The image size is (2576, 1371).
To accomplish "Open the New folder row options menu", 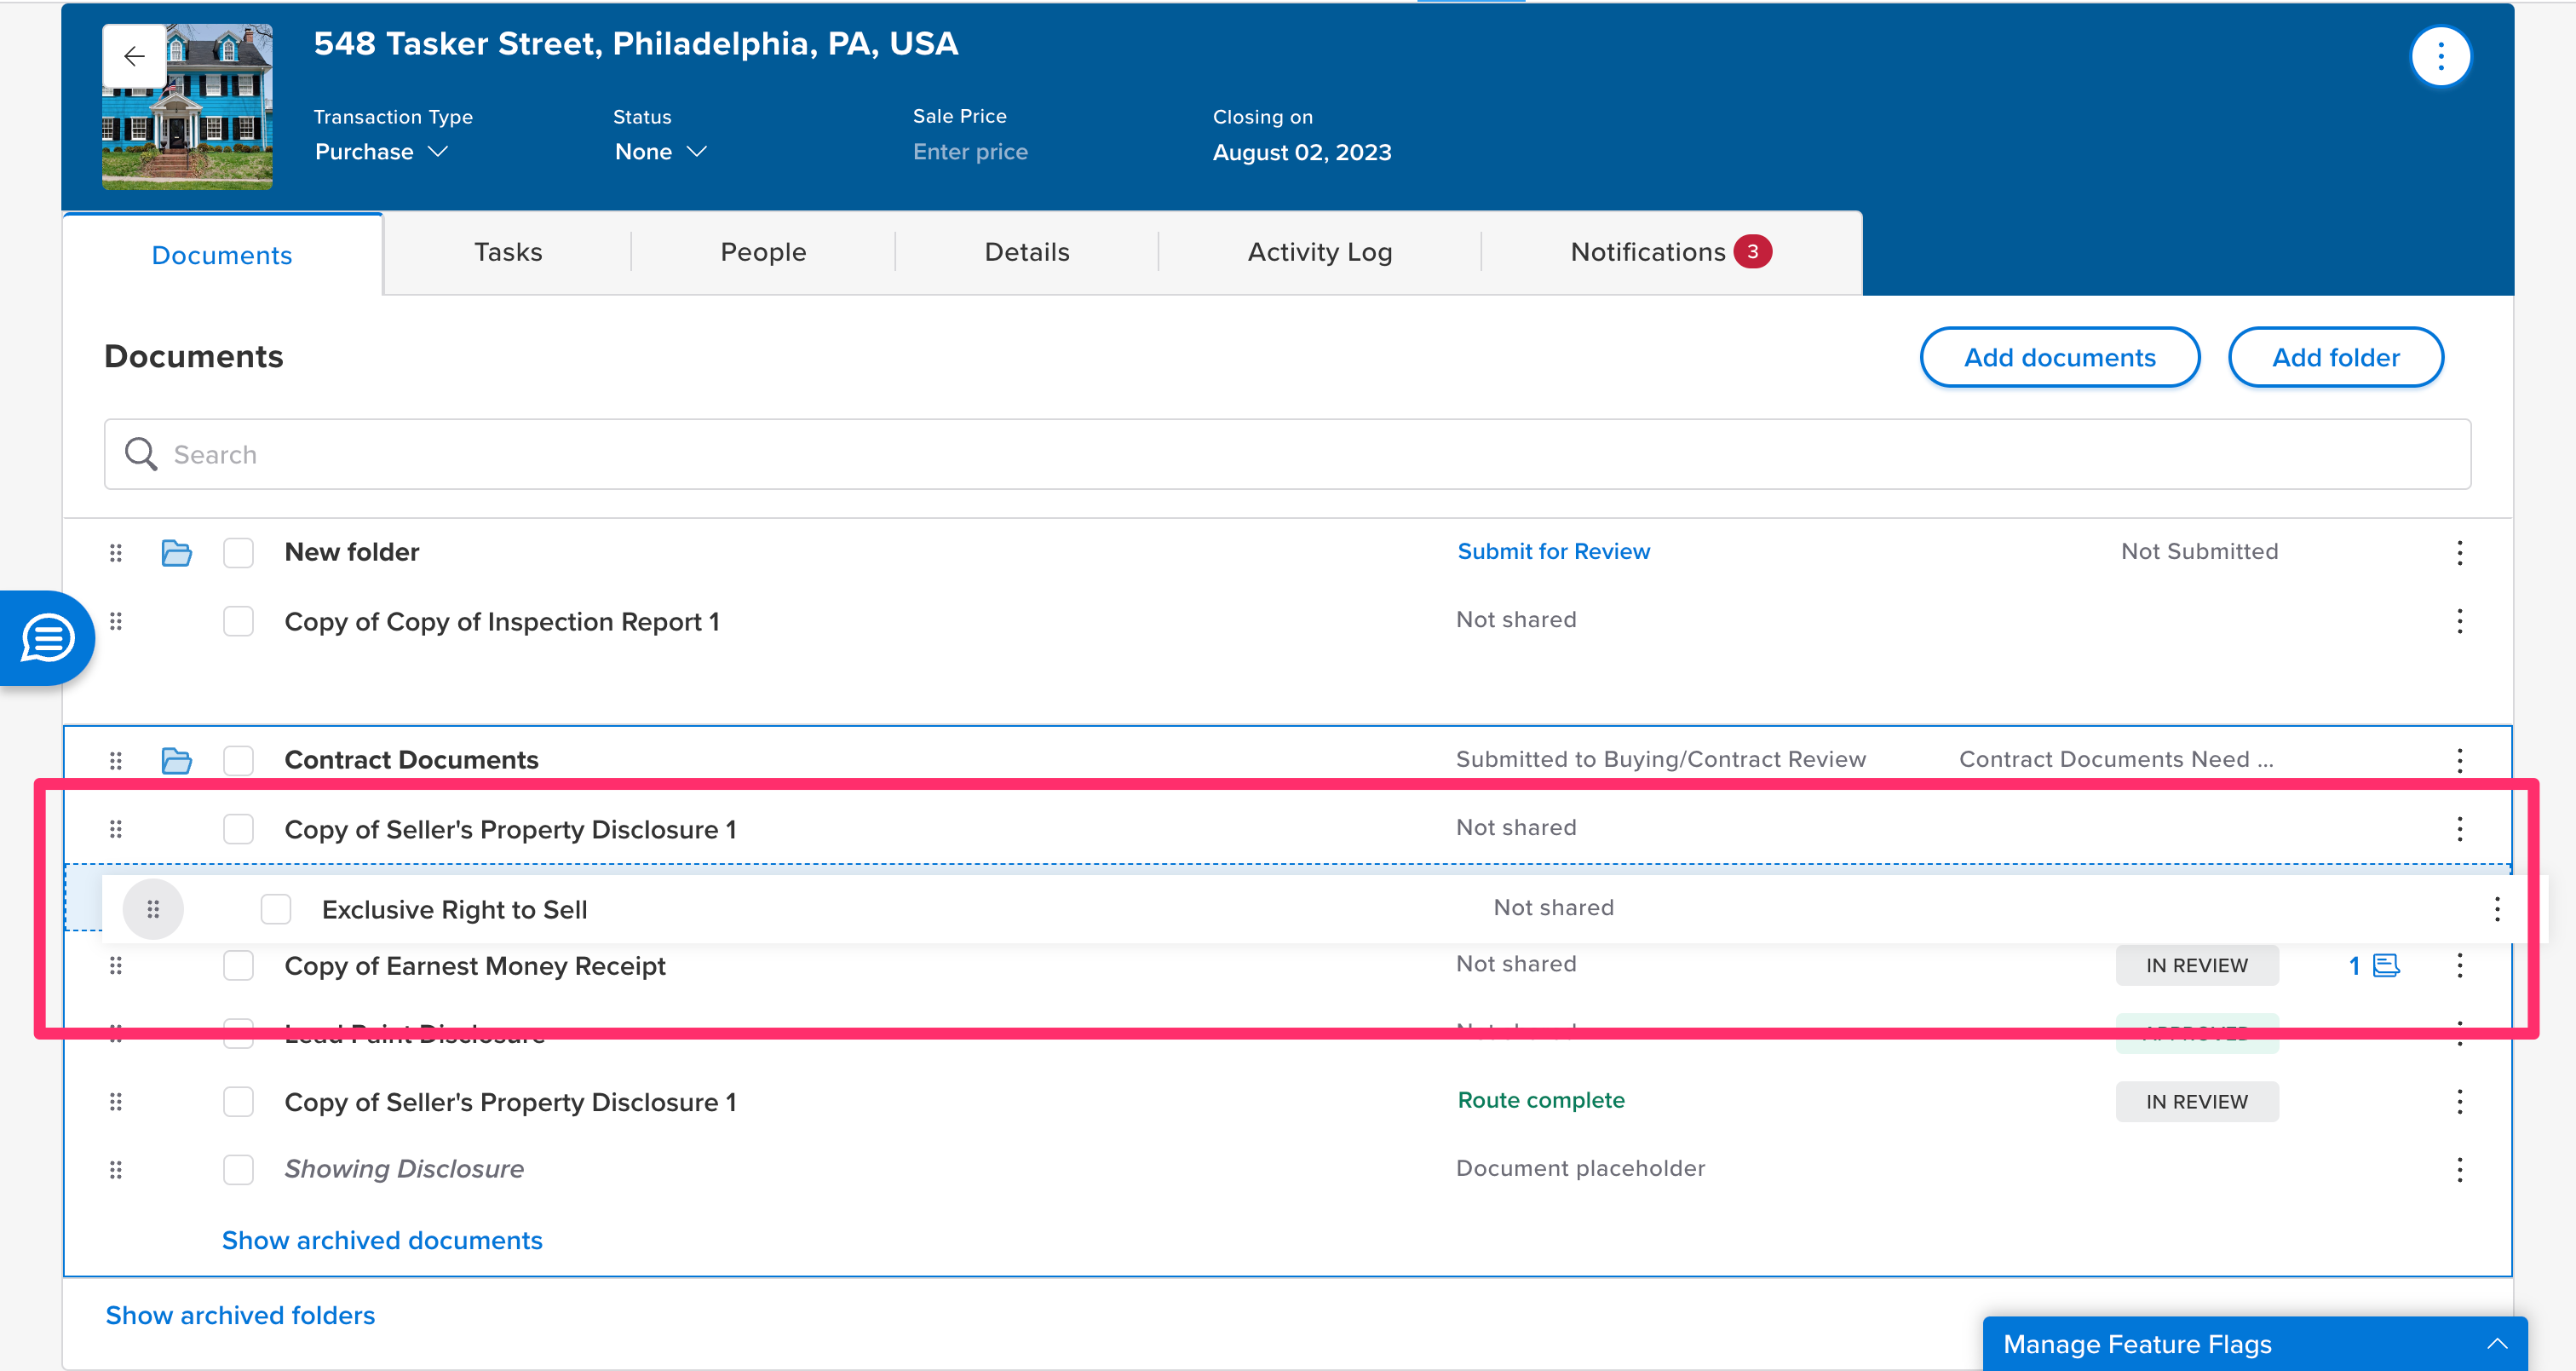I will [2459, 552].
